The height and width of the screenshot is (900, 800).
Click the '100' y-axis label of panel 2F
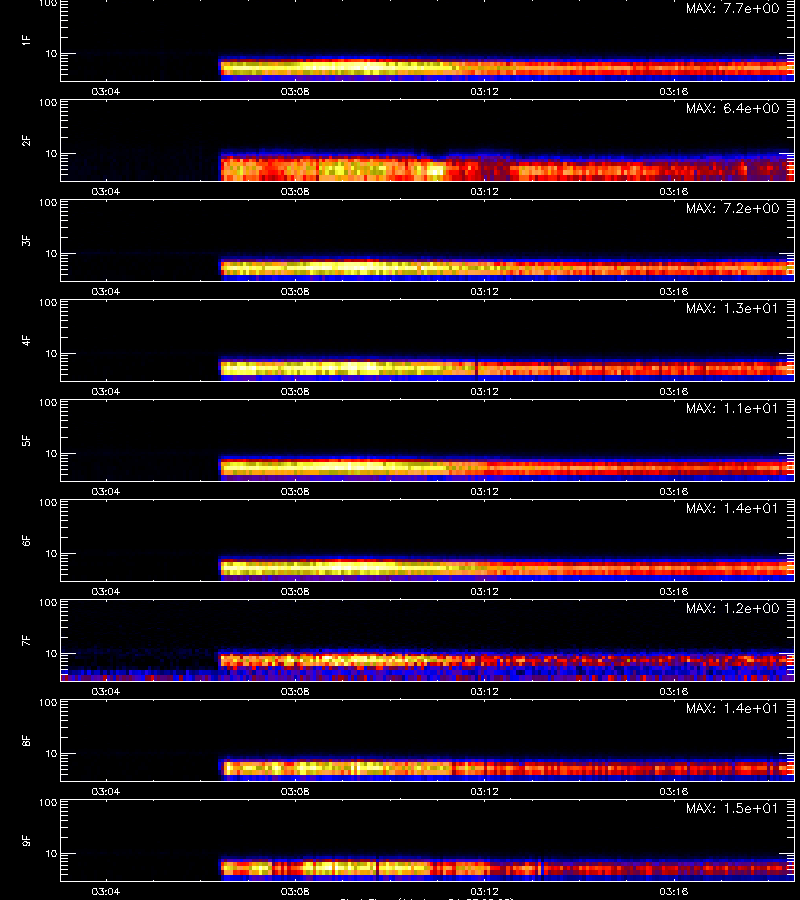(48, 103)
